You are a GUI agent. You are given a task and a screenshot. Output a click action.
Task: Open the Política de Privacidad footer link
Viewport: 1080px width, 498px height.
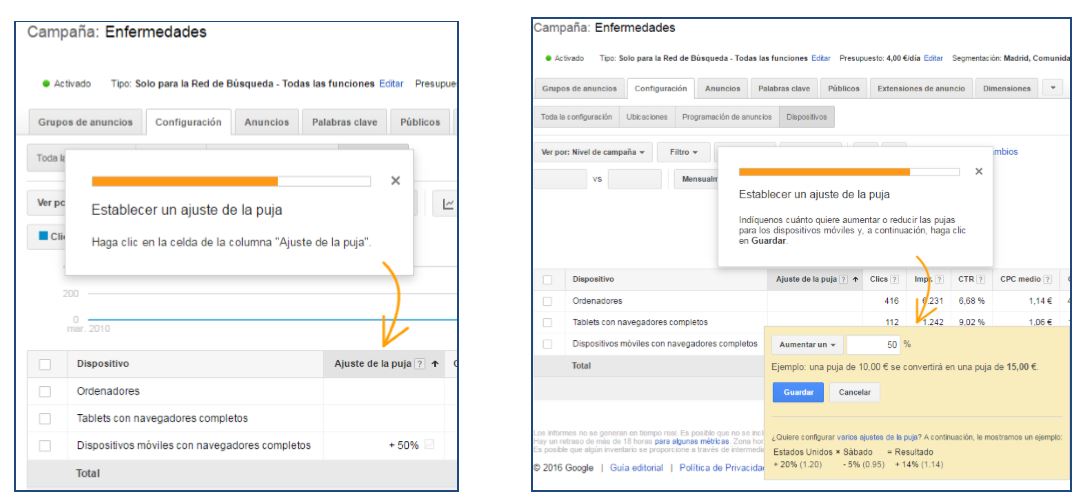point(722,468)
